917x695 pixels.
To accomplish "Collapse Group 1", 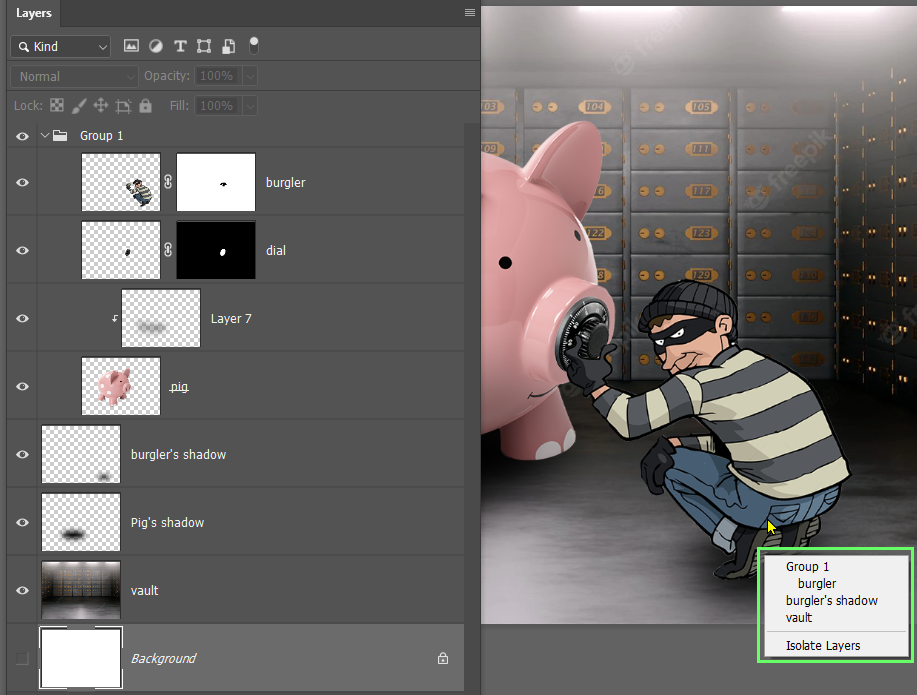I will click(x=44, y=135).
